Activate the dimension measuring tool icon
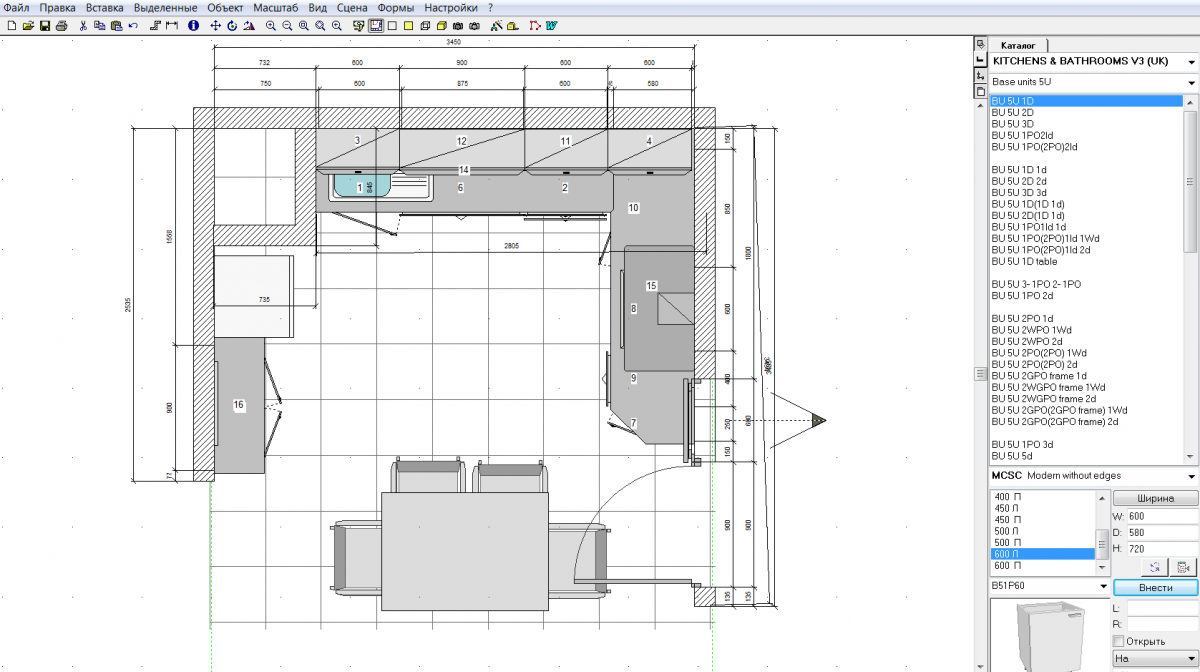The image size is (1200, 672). coord(172,25)
